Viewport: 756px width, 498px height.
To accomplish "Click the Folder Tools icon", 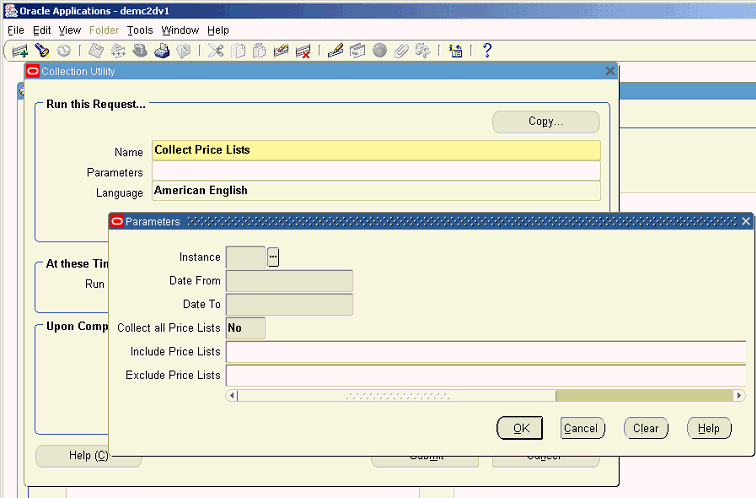I will [423, 50].
